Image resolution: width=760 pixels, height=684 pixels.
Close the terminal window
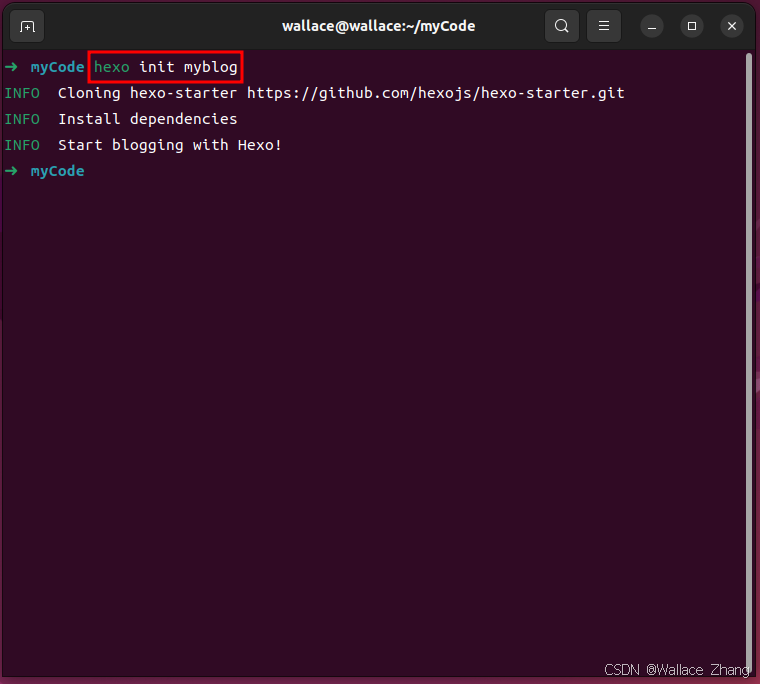tap(732, 26)
